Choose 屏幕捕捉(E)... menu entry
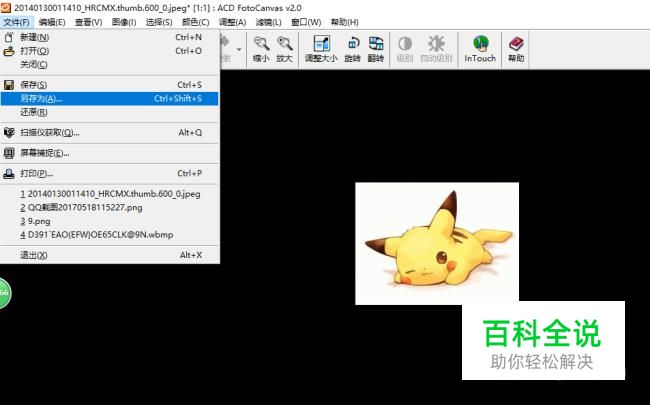 pos(109,153)
